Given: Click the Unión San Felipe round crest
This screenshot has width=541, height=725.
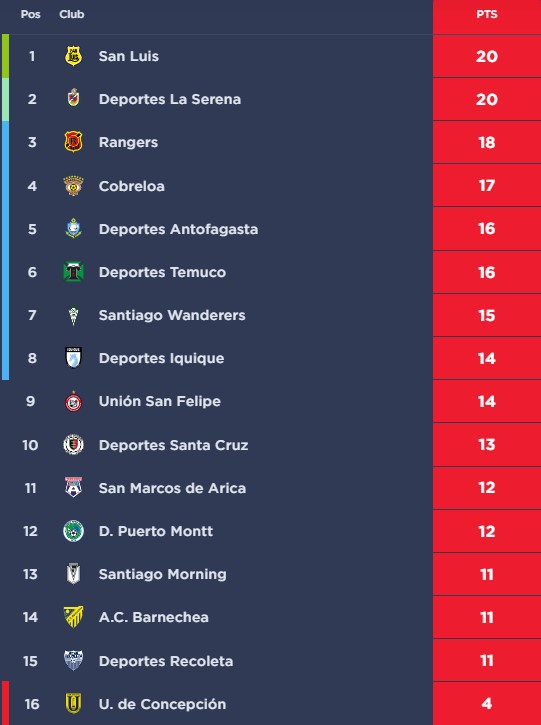Looking at the screenshot, I should 73,401.
